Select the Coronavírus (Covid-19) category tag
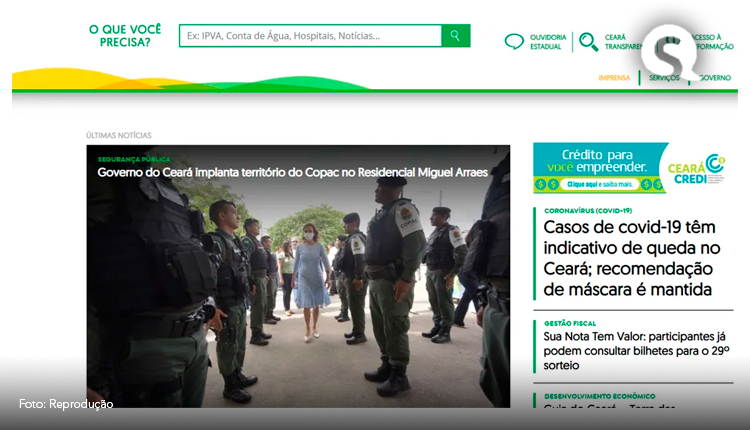 587,211
